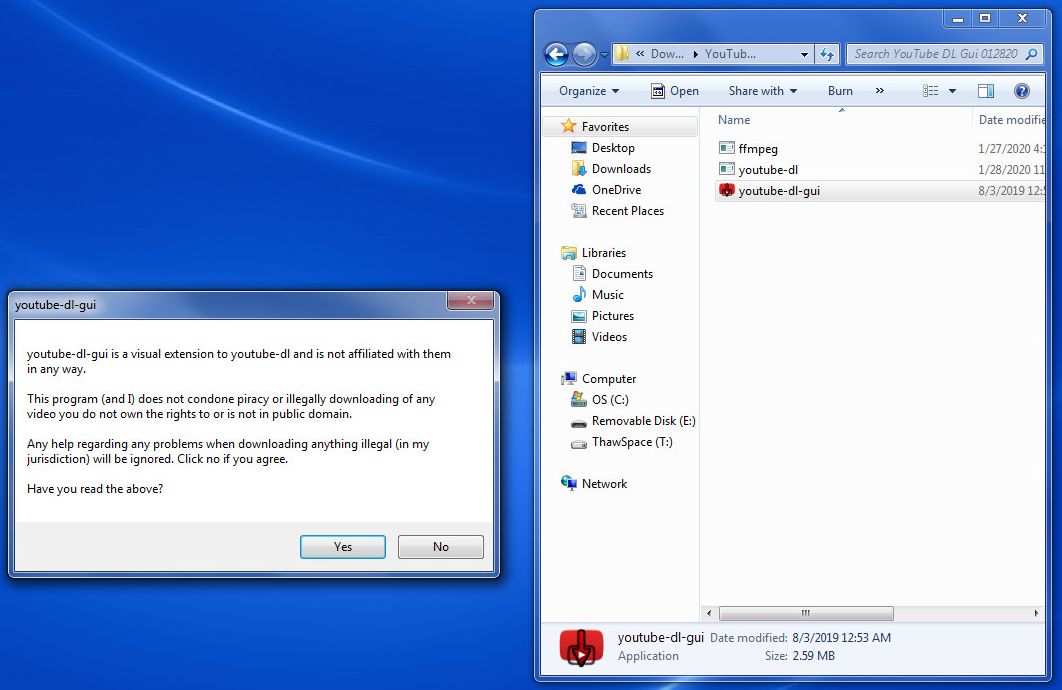Click the Dow... address breadcrumb segment
The width and height of the screenshot is (1062, 690).
click(x=667, y=54)
